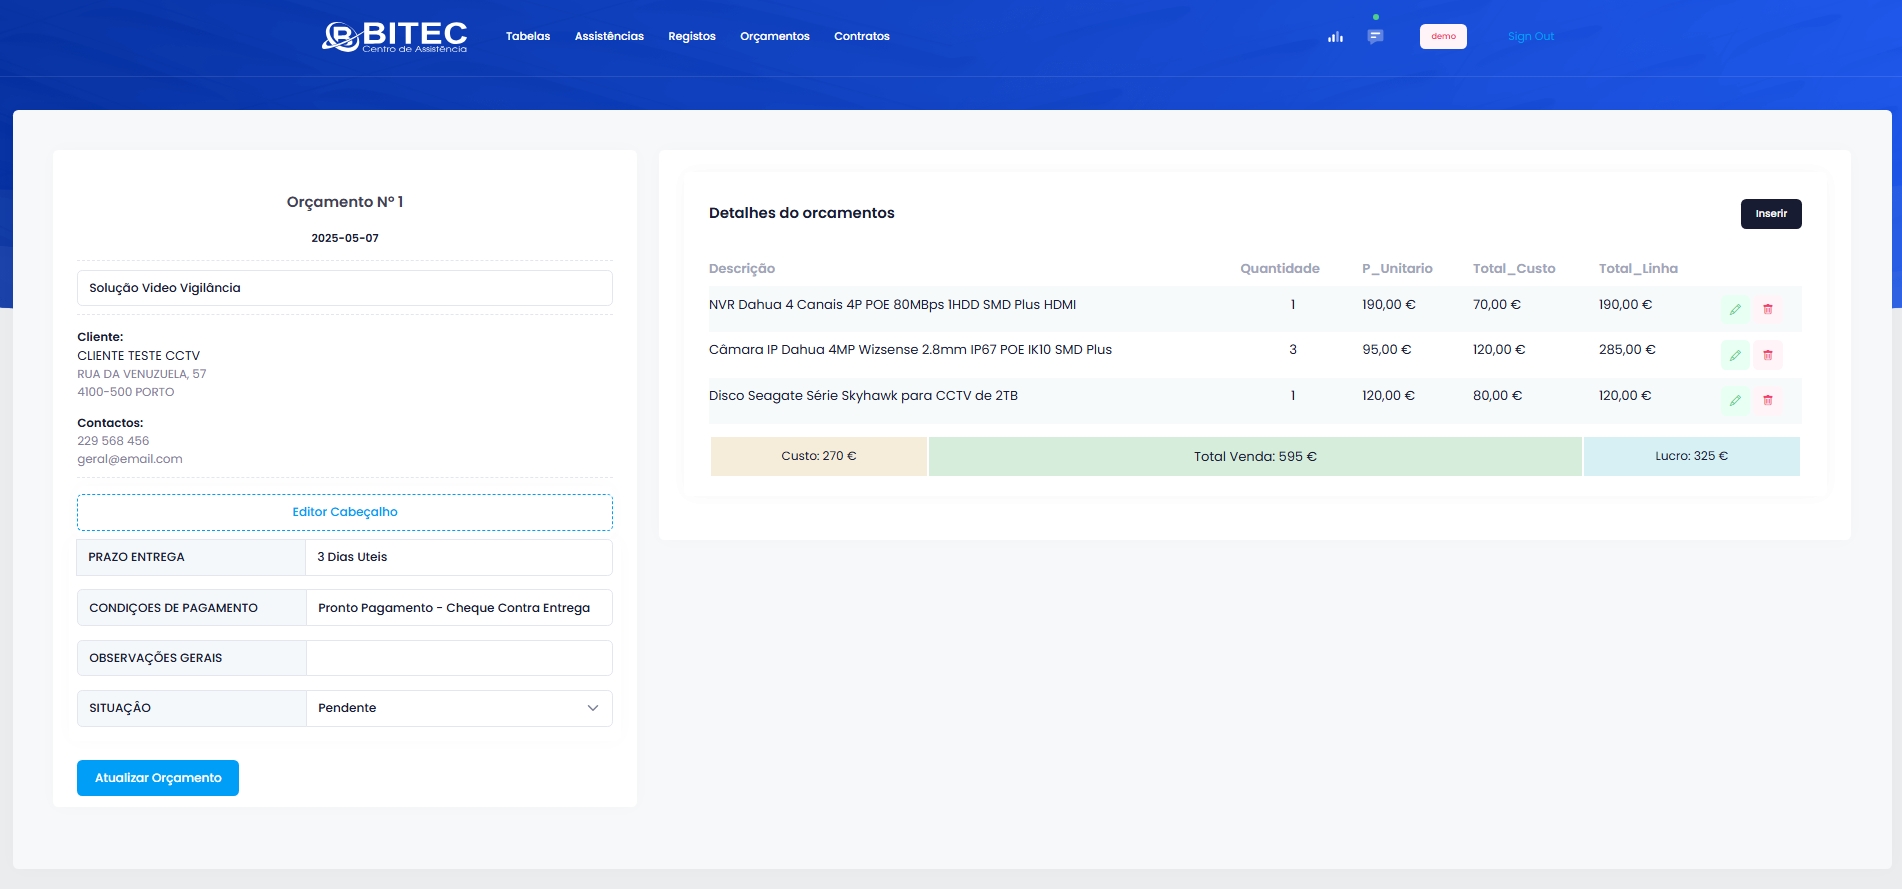Edit the Disco Seagate Skyhawk line
Screen dimensions: 1902x889
coord(1735,401)
